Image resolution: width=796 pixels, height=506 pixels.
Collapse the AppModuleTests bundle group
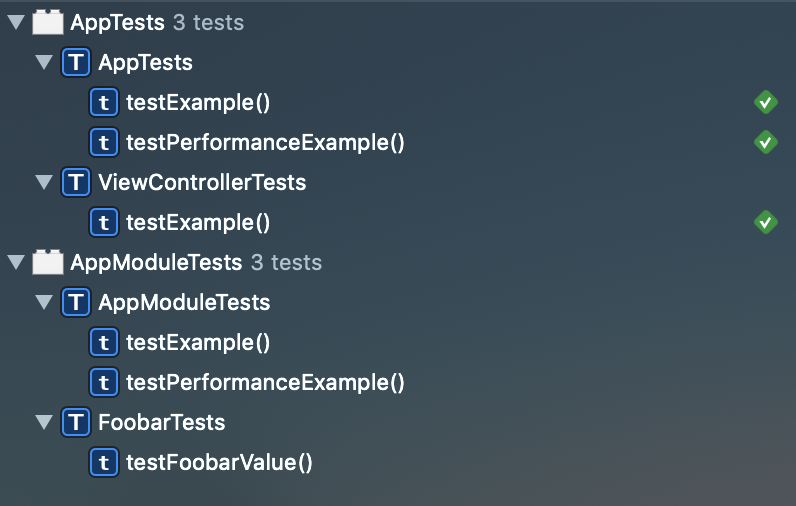click(15, 262)
